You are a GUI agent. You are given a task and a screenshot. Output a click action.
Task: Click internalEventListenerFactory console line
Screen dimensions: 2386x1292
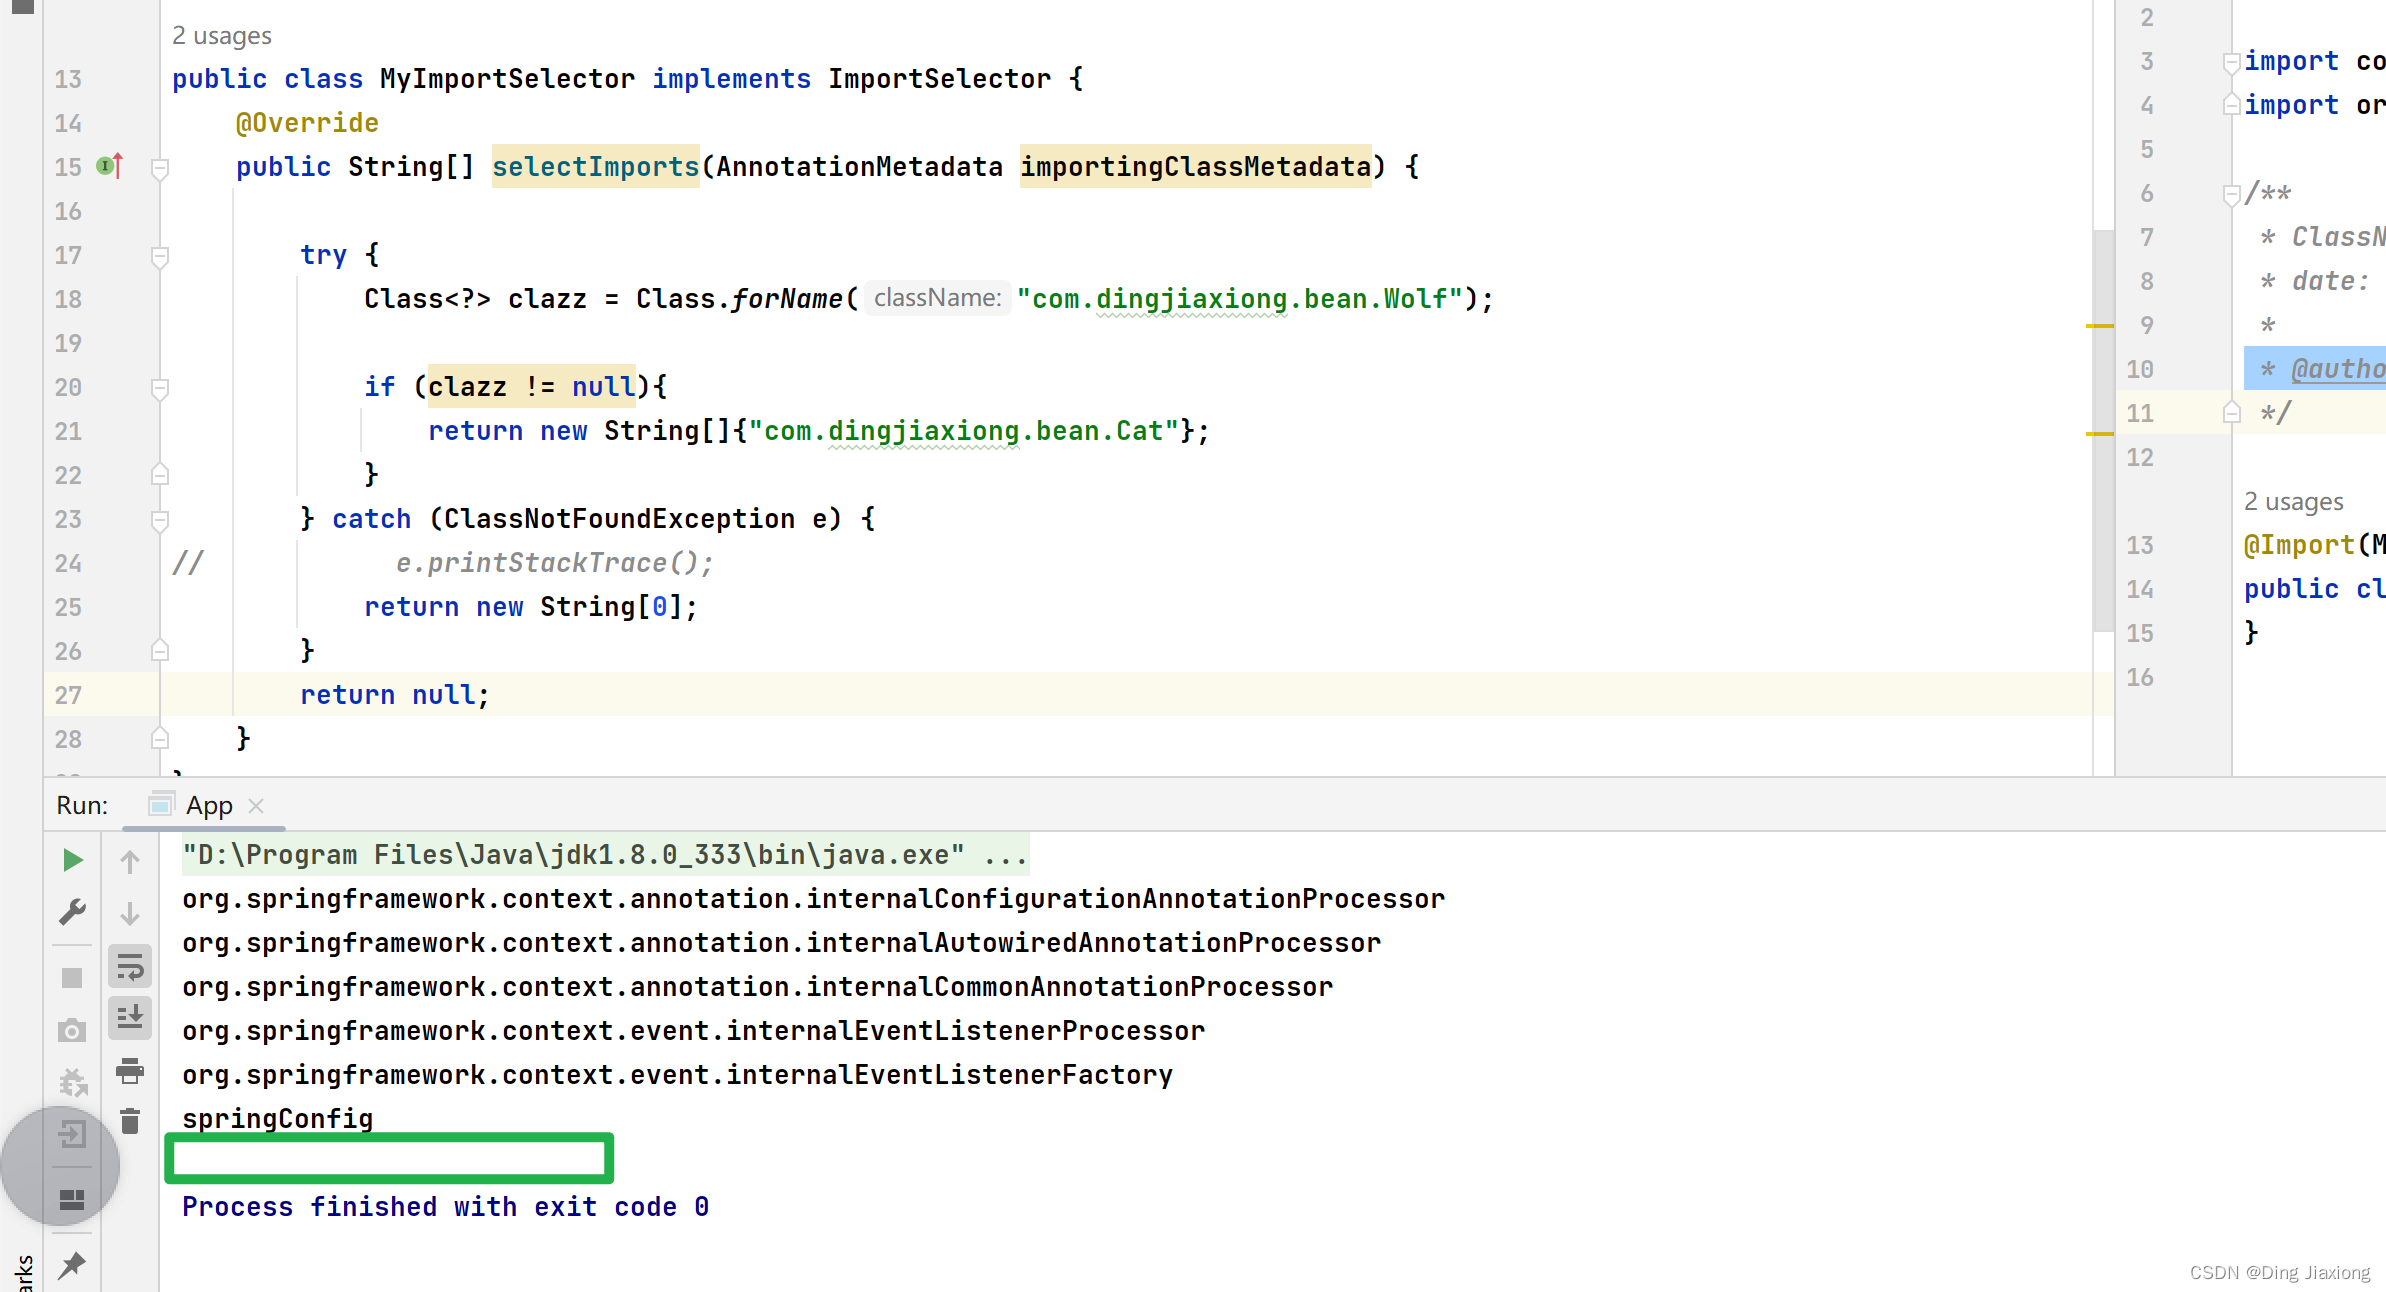pos(677,1074)
